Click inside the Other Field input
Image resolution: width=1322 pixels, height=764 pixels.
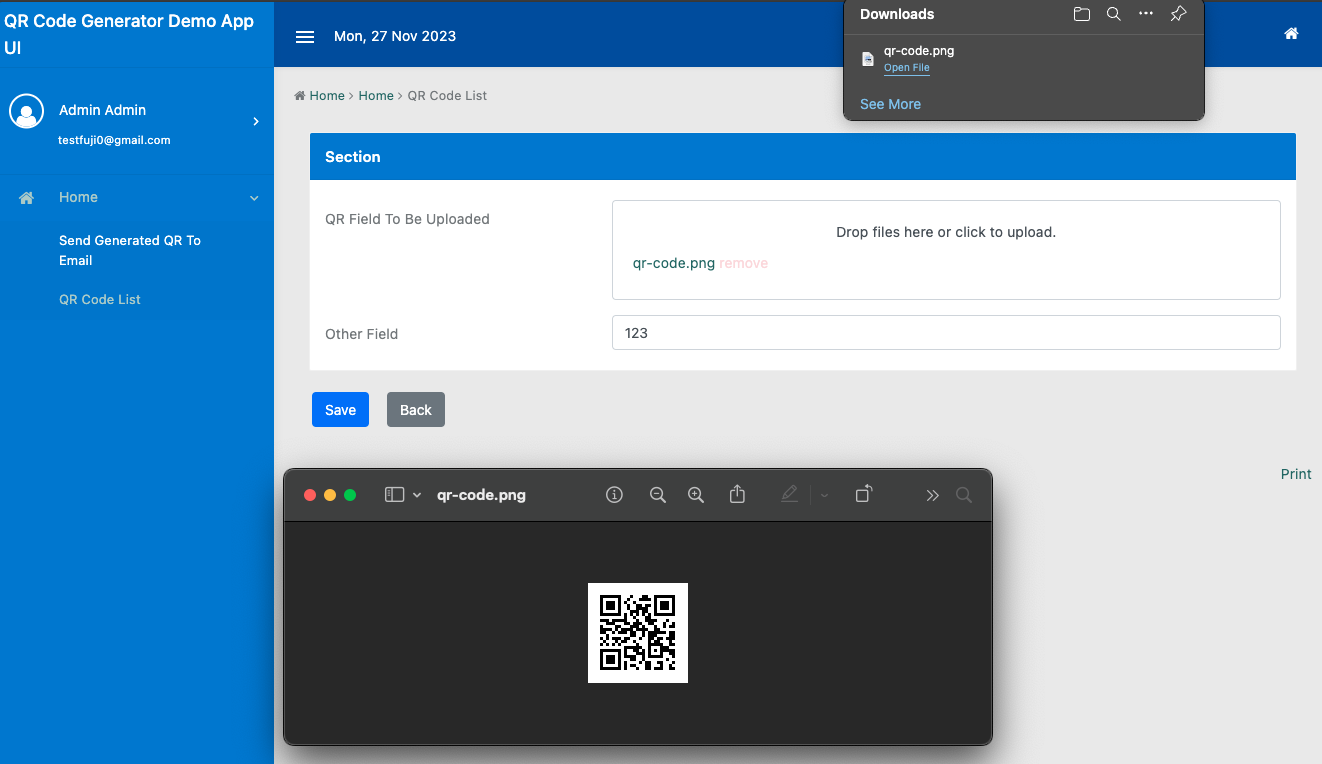click(946, 333)
